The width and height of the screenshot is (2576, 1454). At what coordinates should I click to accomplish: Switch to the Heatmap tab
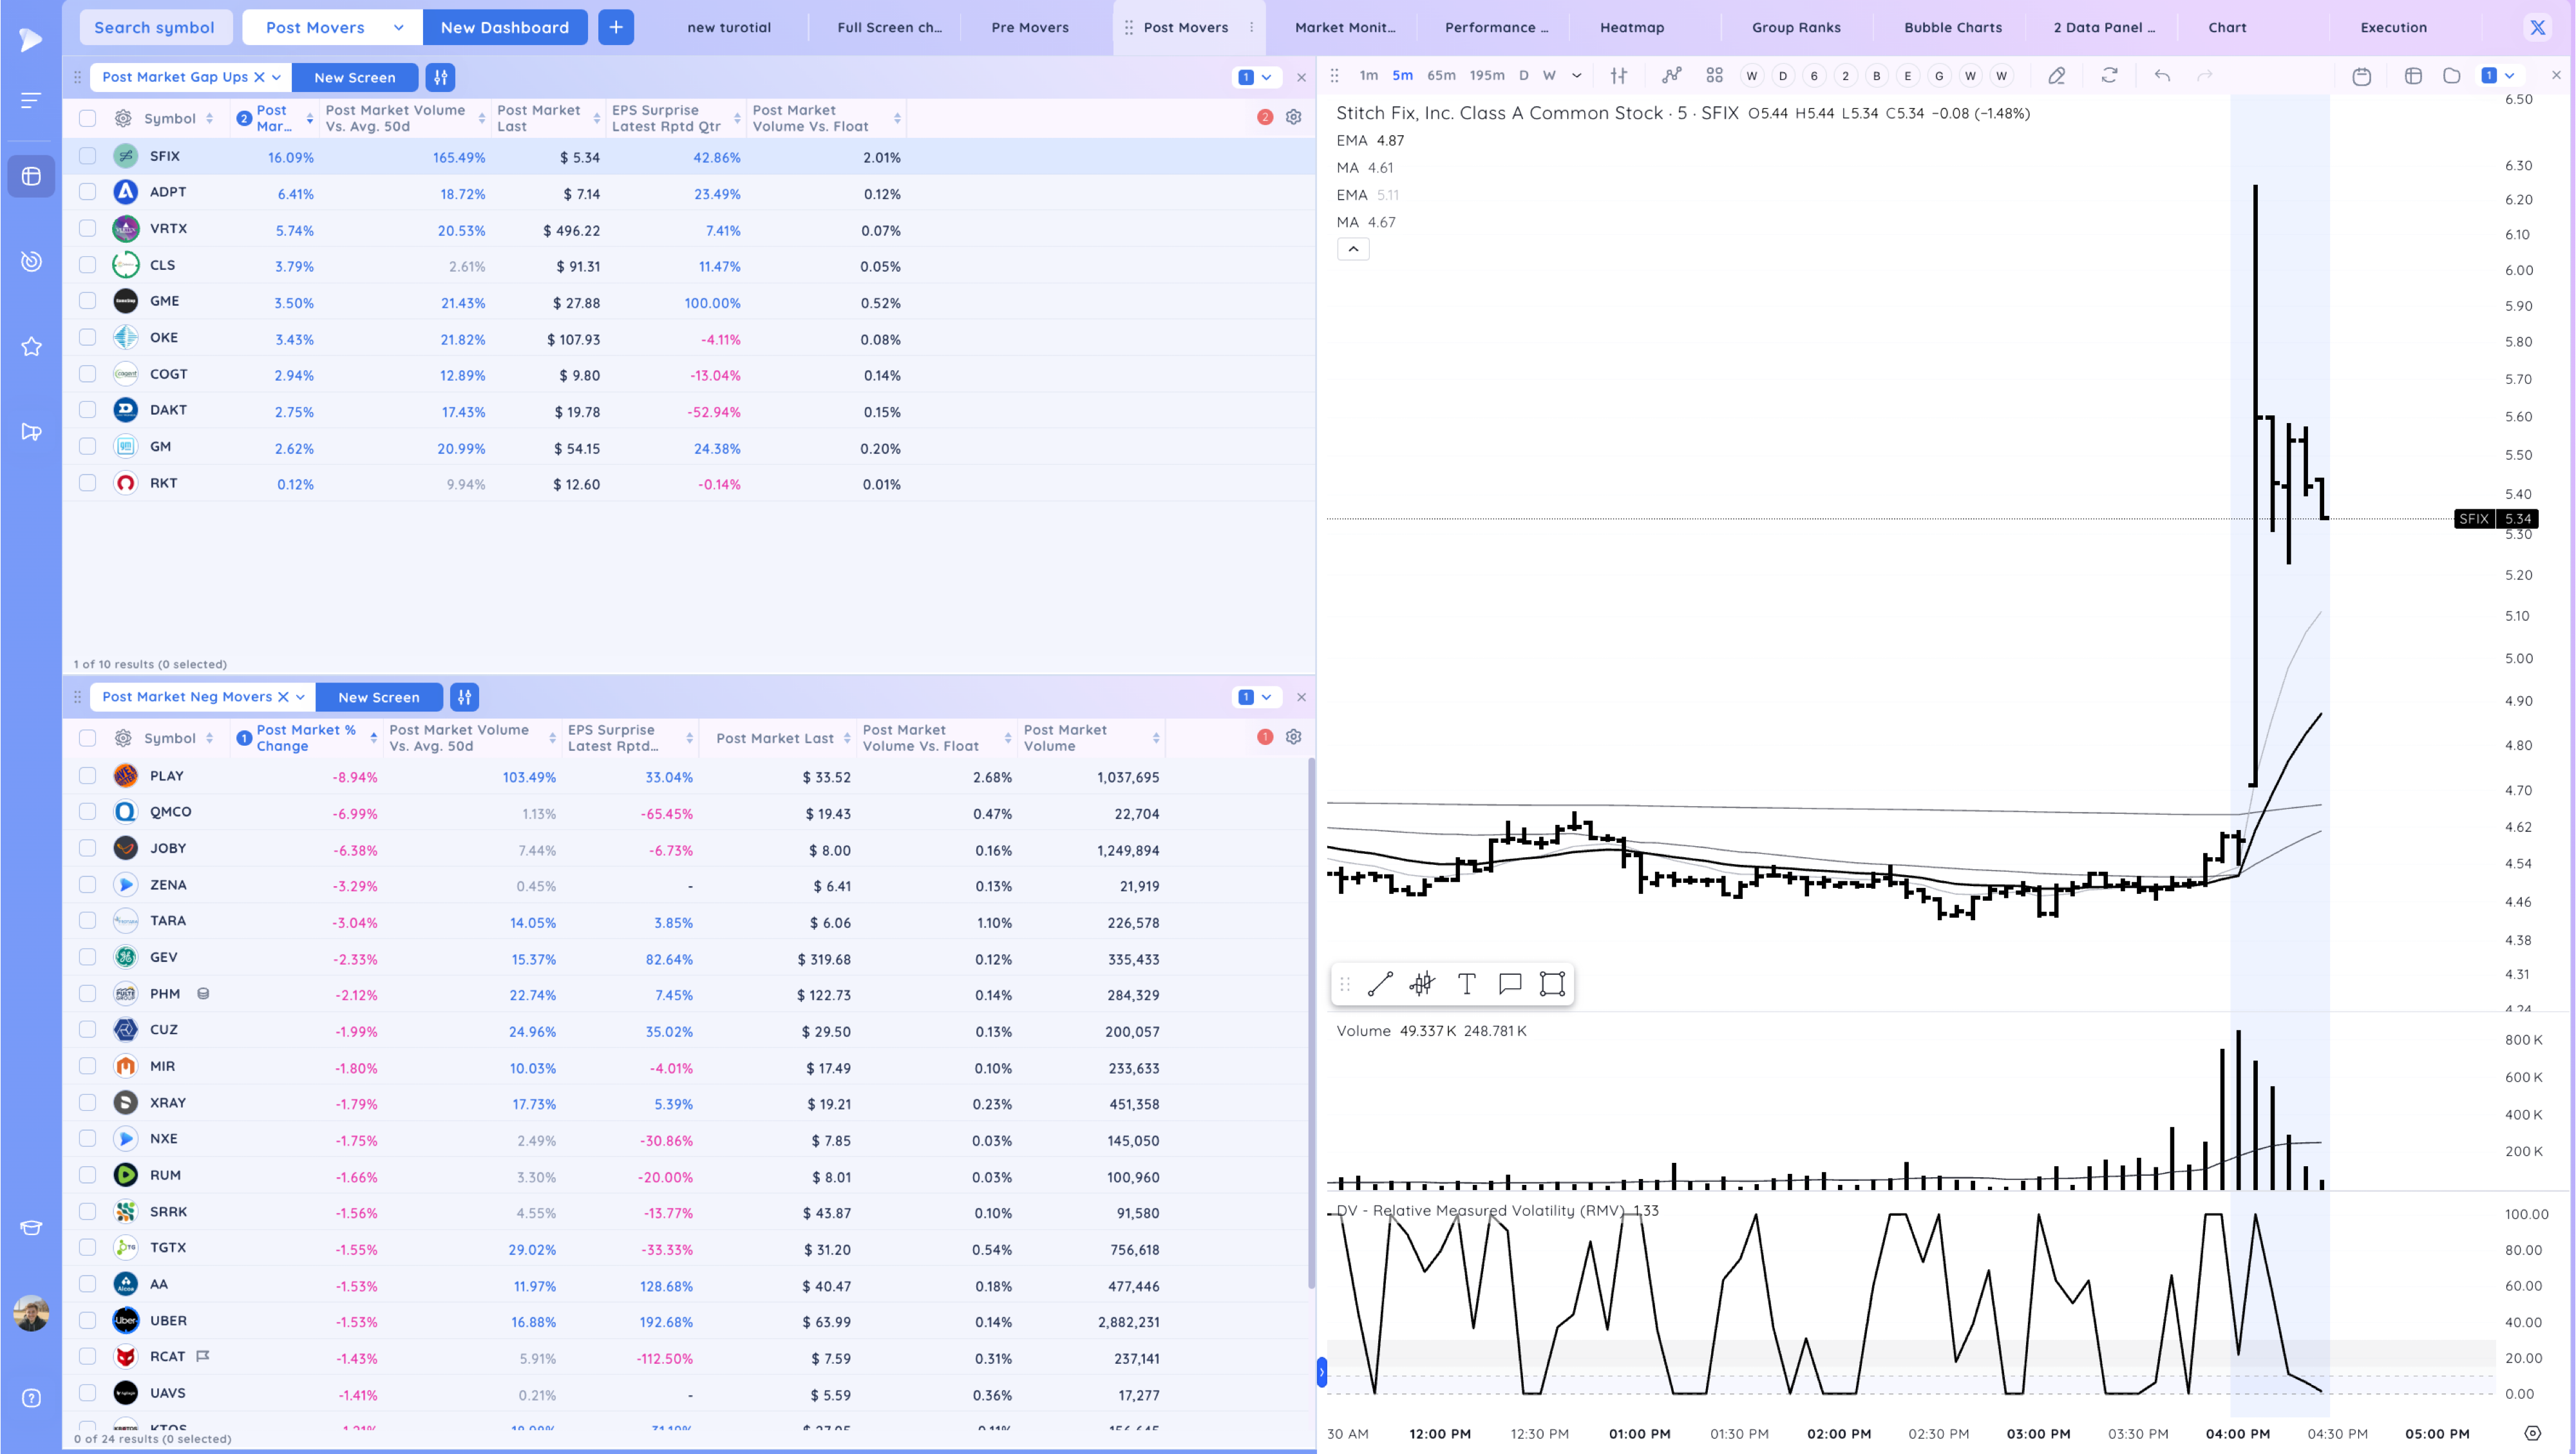(x=1631, y=27)
